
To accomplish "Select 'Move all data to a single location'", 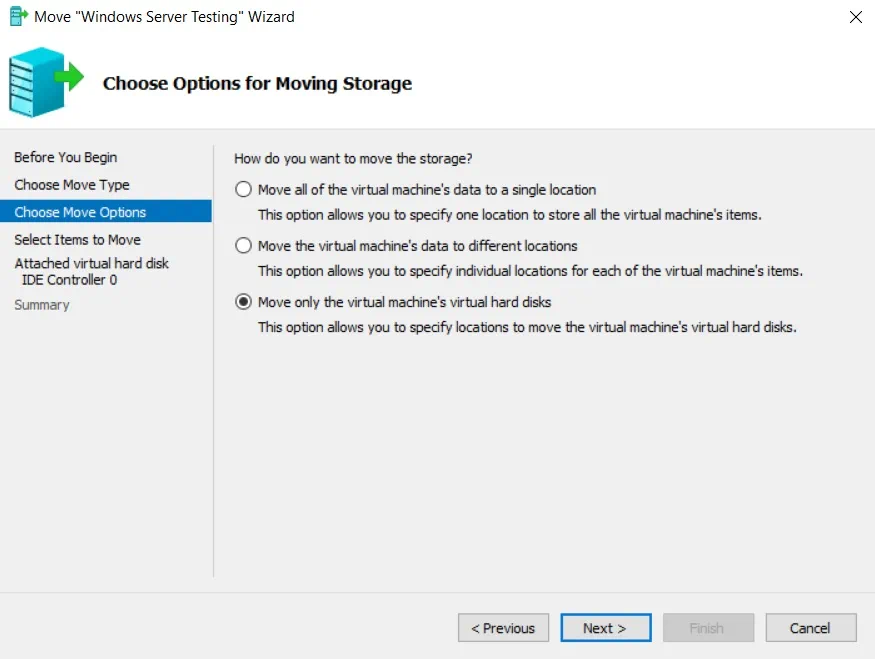I will click(243, 189).
